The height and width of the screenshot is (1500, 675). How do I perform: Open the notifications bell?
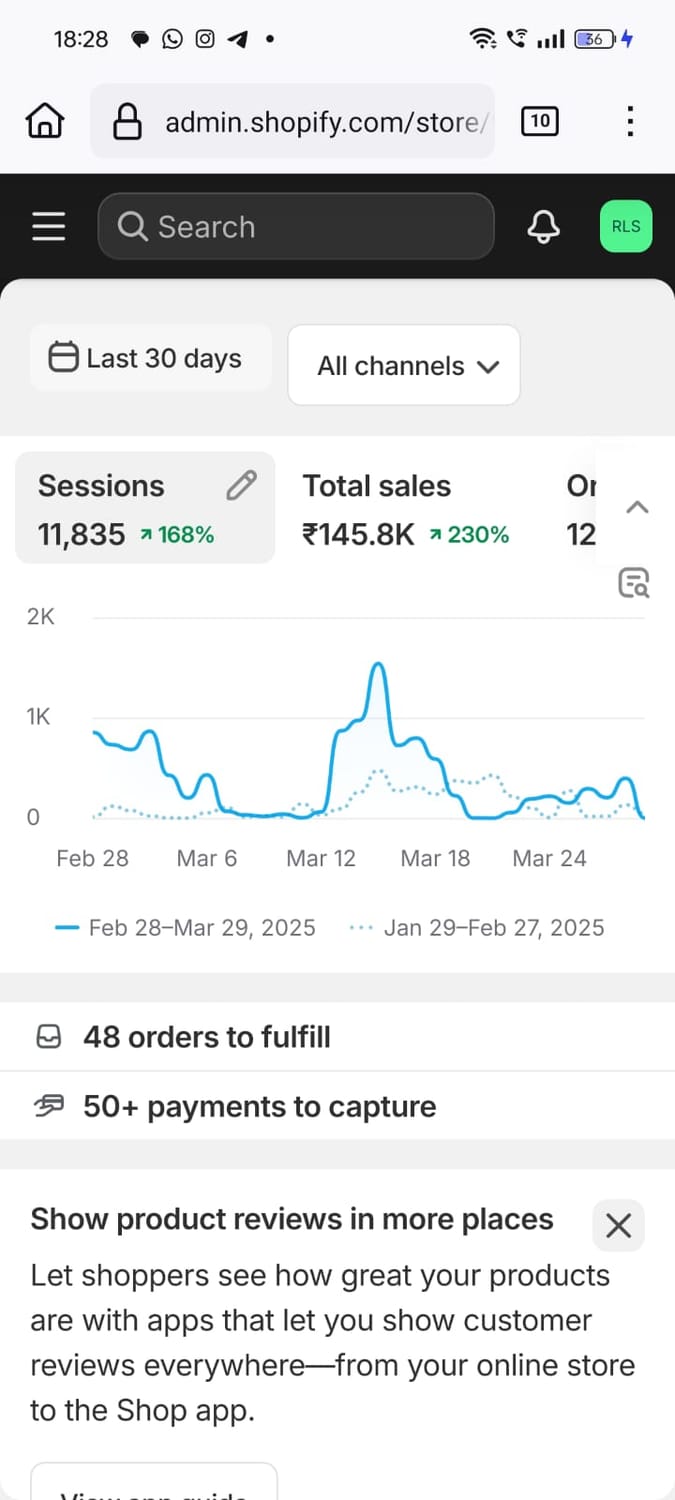point(544,227)
